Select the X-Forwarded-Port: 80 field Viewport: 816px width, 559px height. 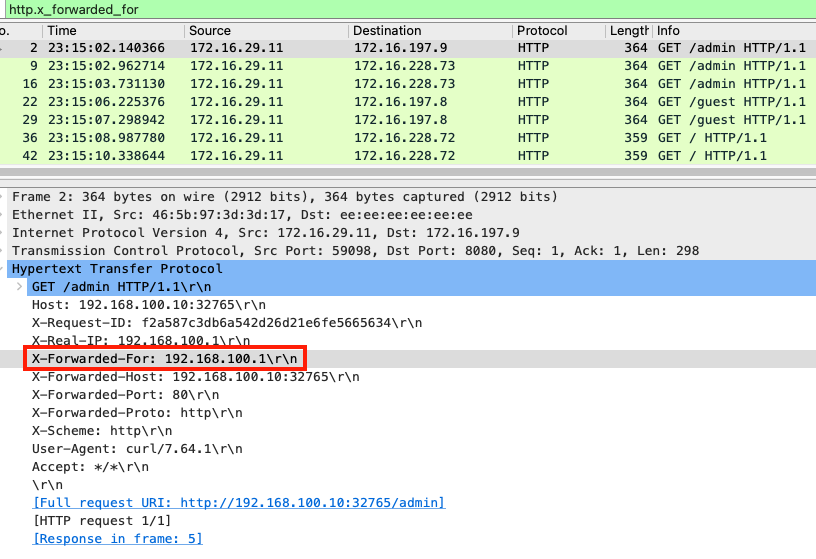[x=125, y=395]
